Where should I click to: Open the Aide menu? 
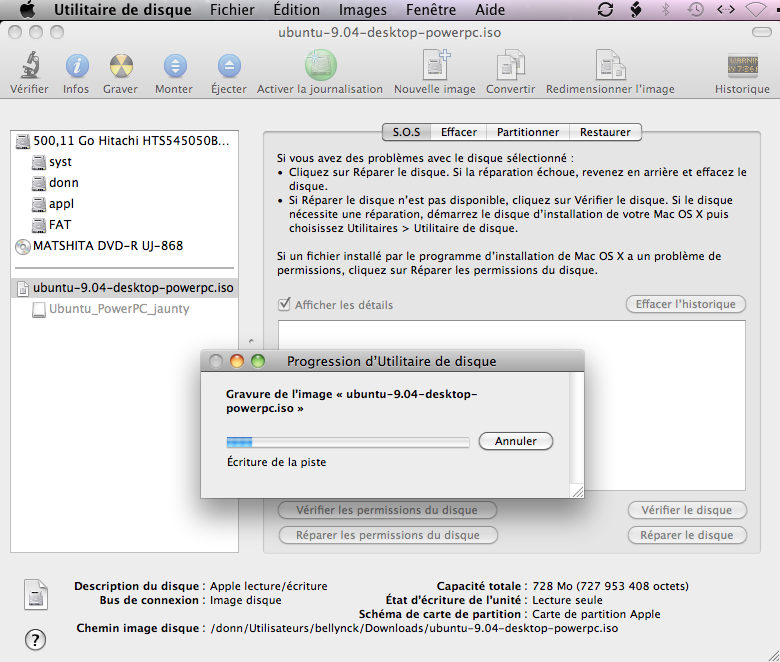coord(490,9)
